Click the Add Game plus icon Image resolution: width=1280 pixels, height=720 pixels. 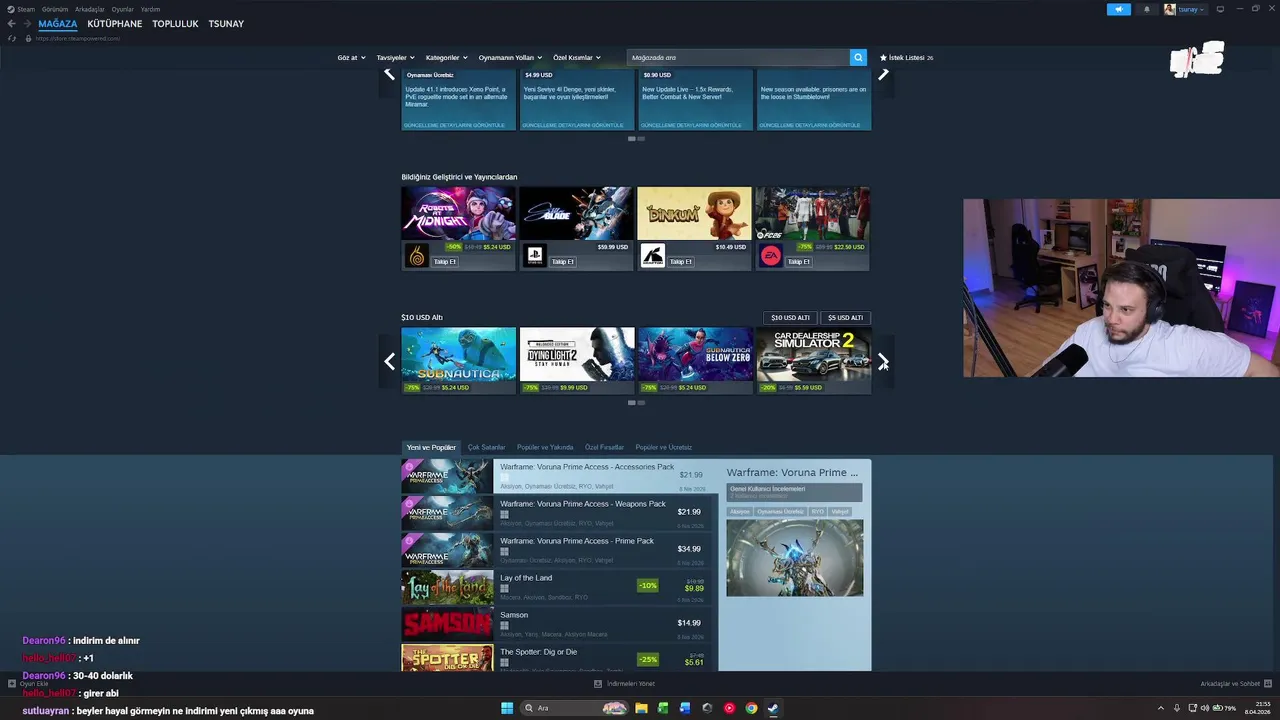(x=12, y=684)
